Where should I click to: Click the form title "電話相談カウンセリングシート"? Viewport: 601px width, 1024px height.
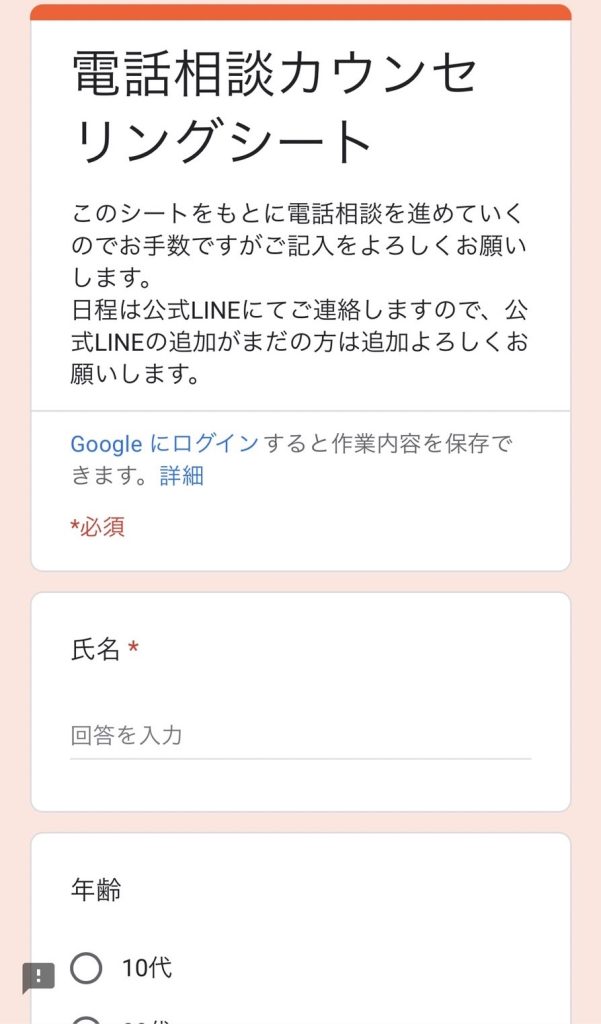pyautogui.click(x=275, y=108)
